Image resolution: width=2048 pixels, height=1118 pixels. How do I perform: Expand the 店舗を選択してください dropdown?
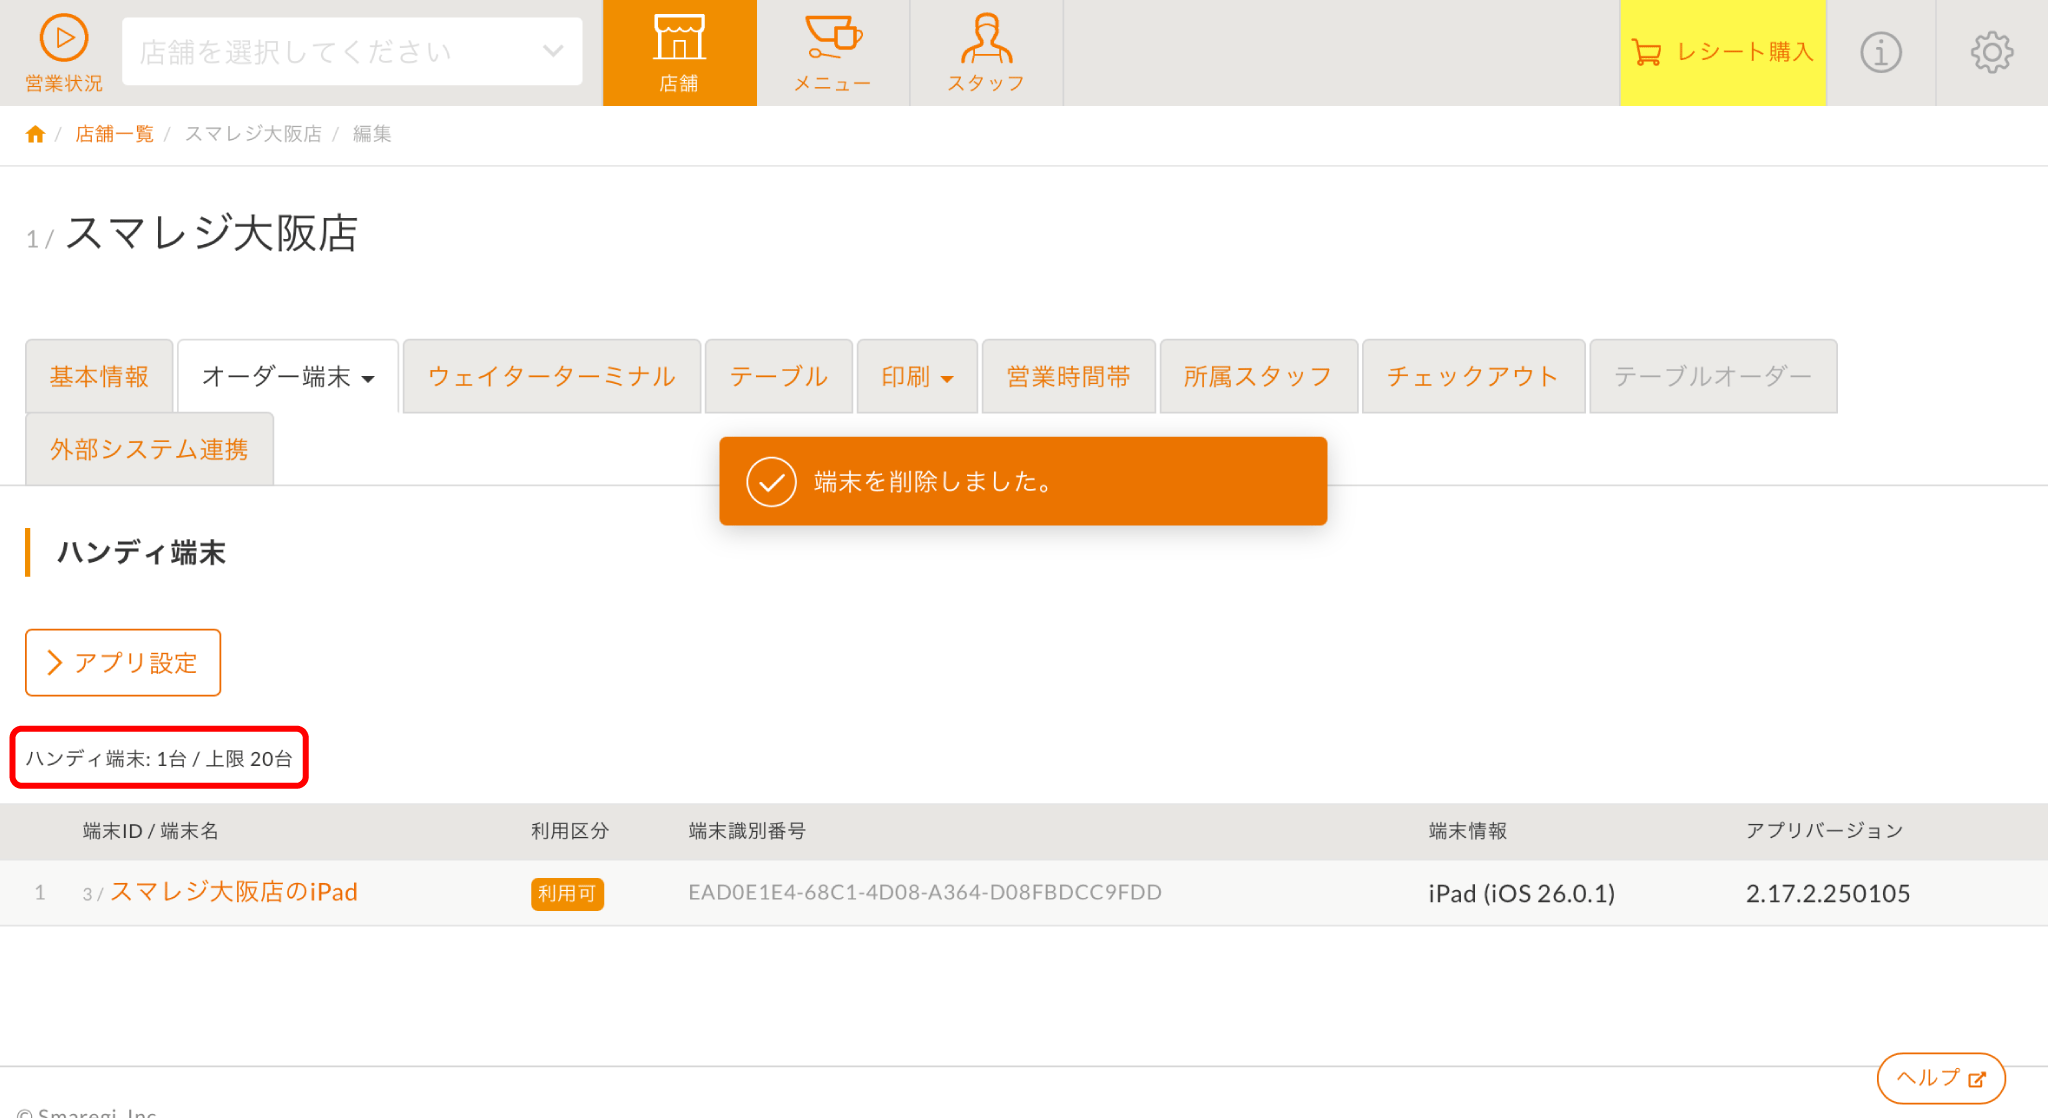[x=352, y=51]
